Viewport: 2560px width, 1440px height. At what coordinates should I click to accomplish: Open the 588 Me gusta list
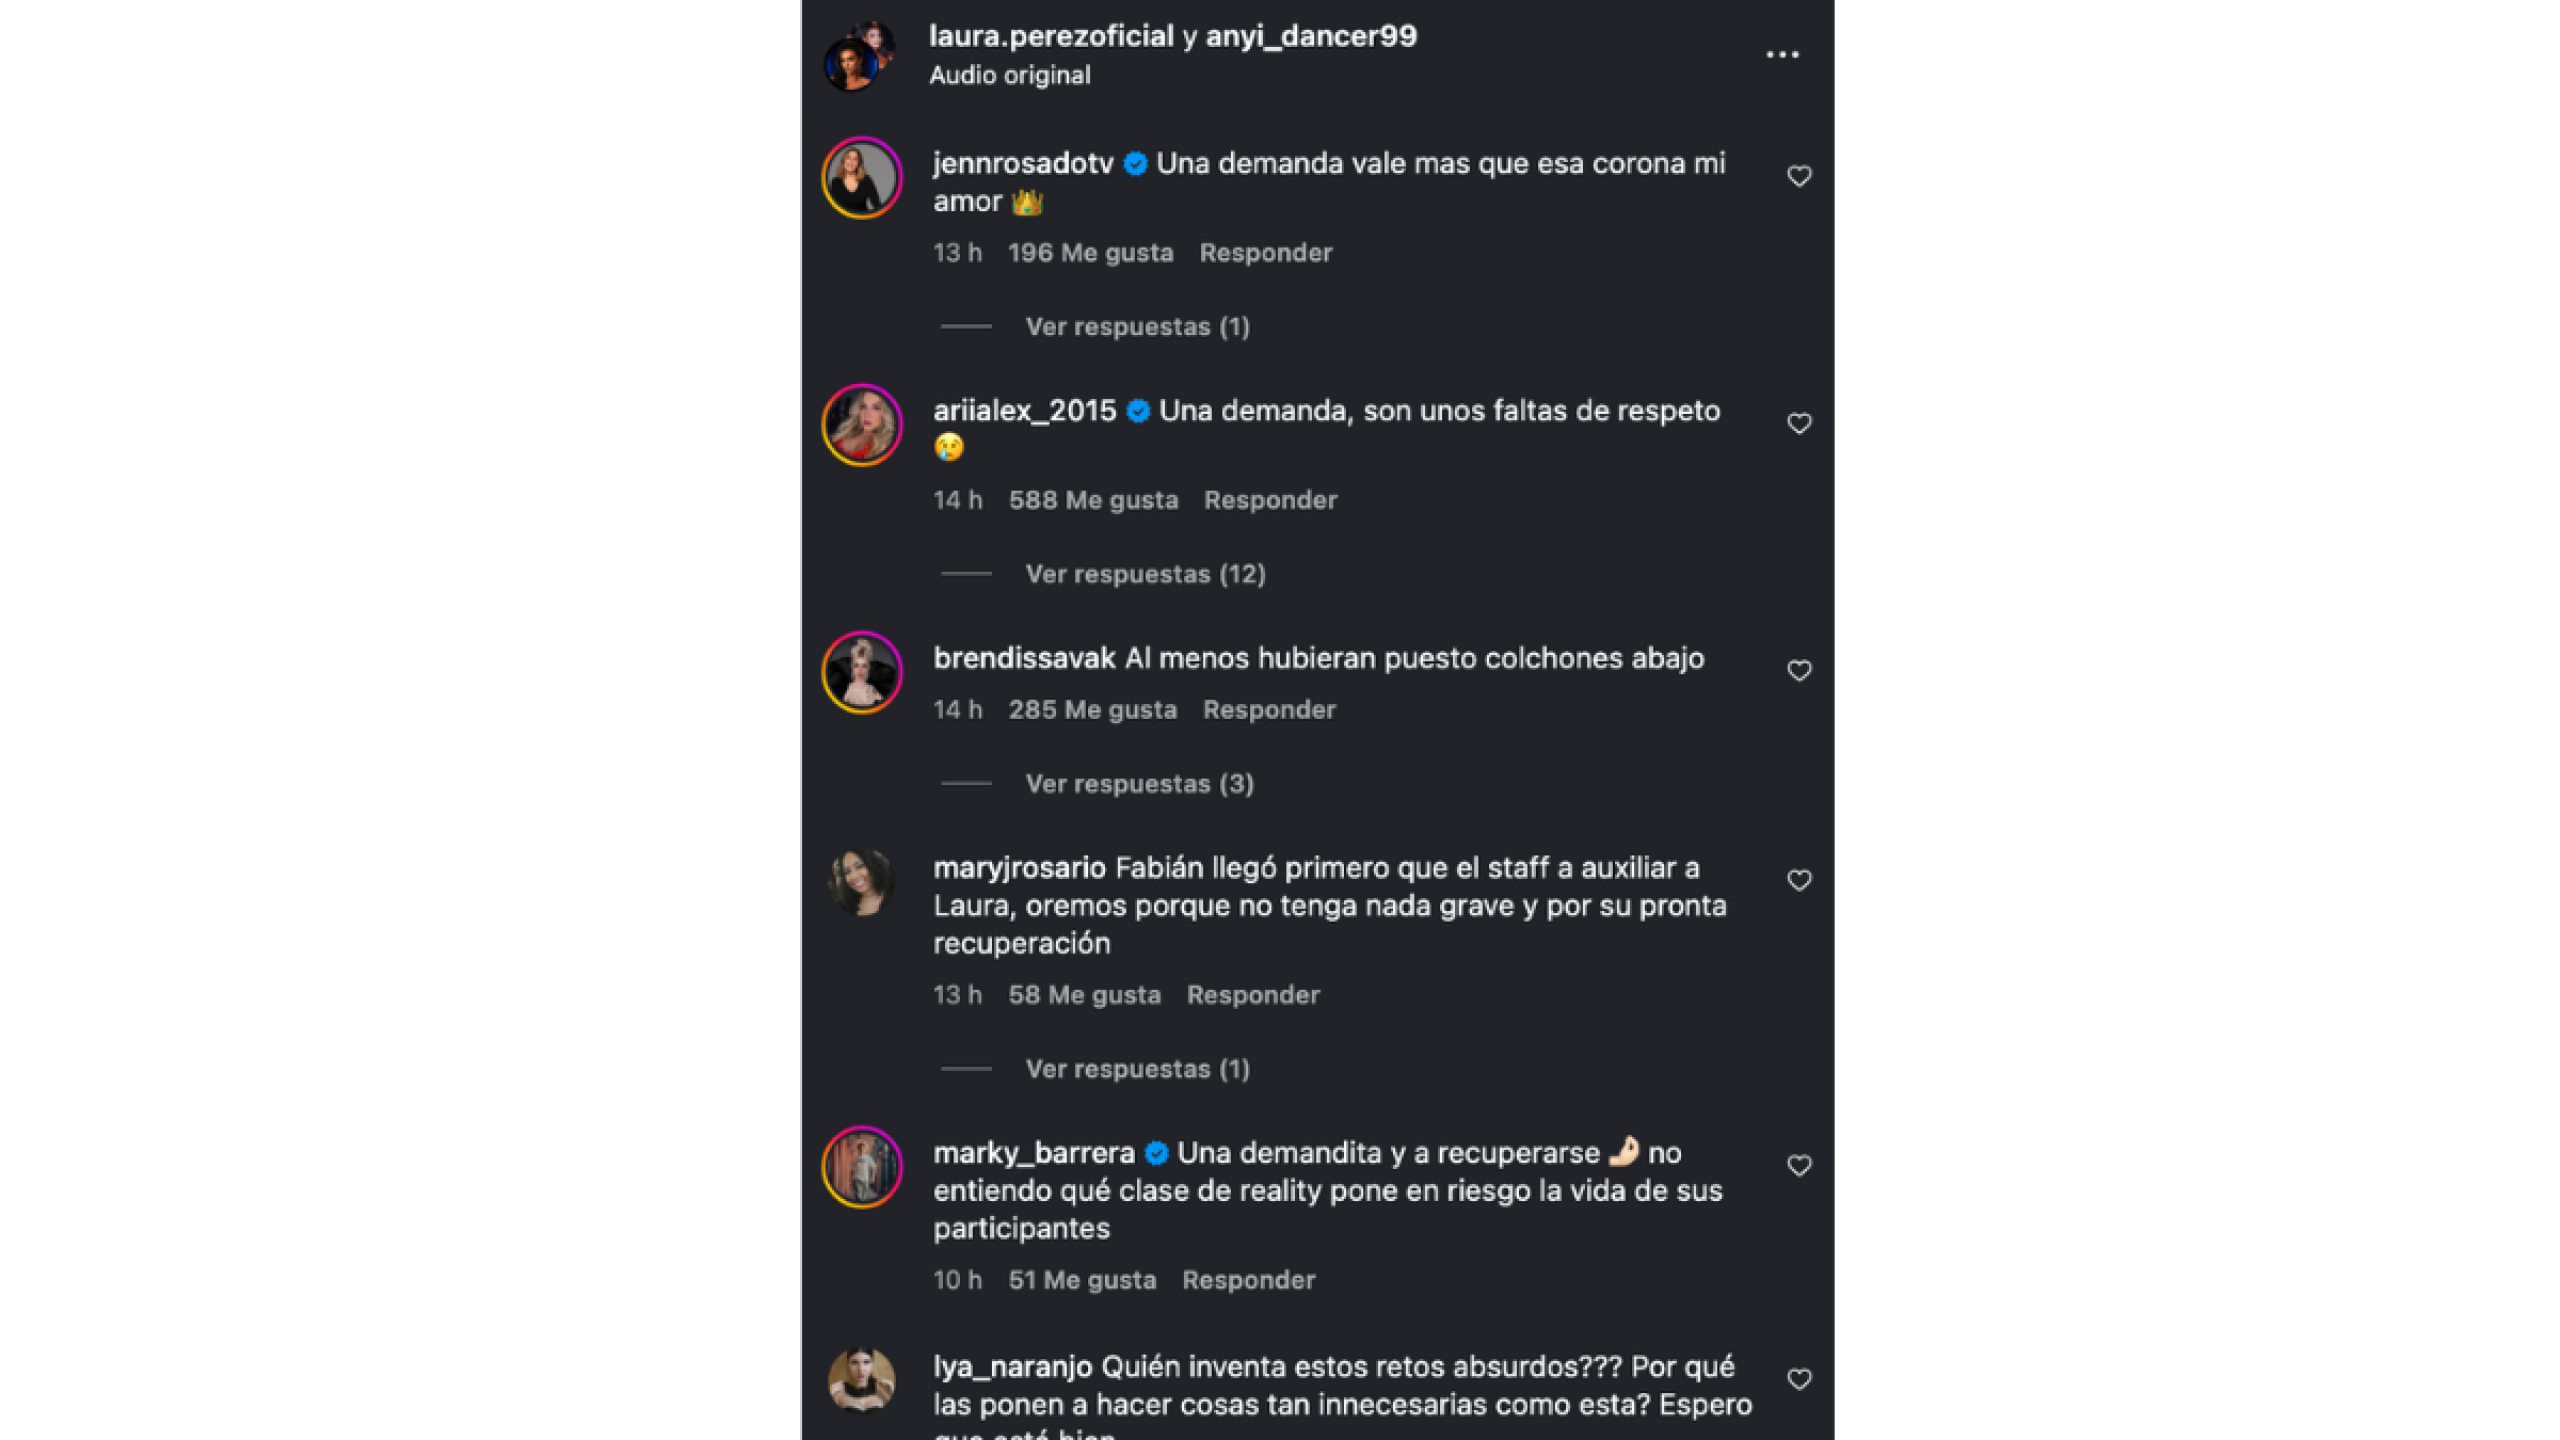[x=1092, y=499]
